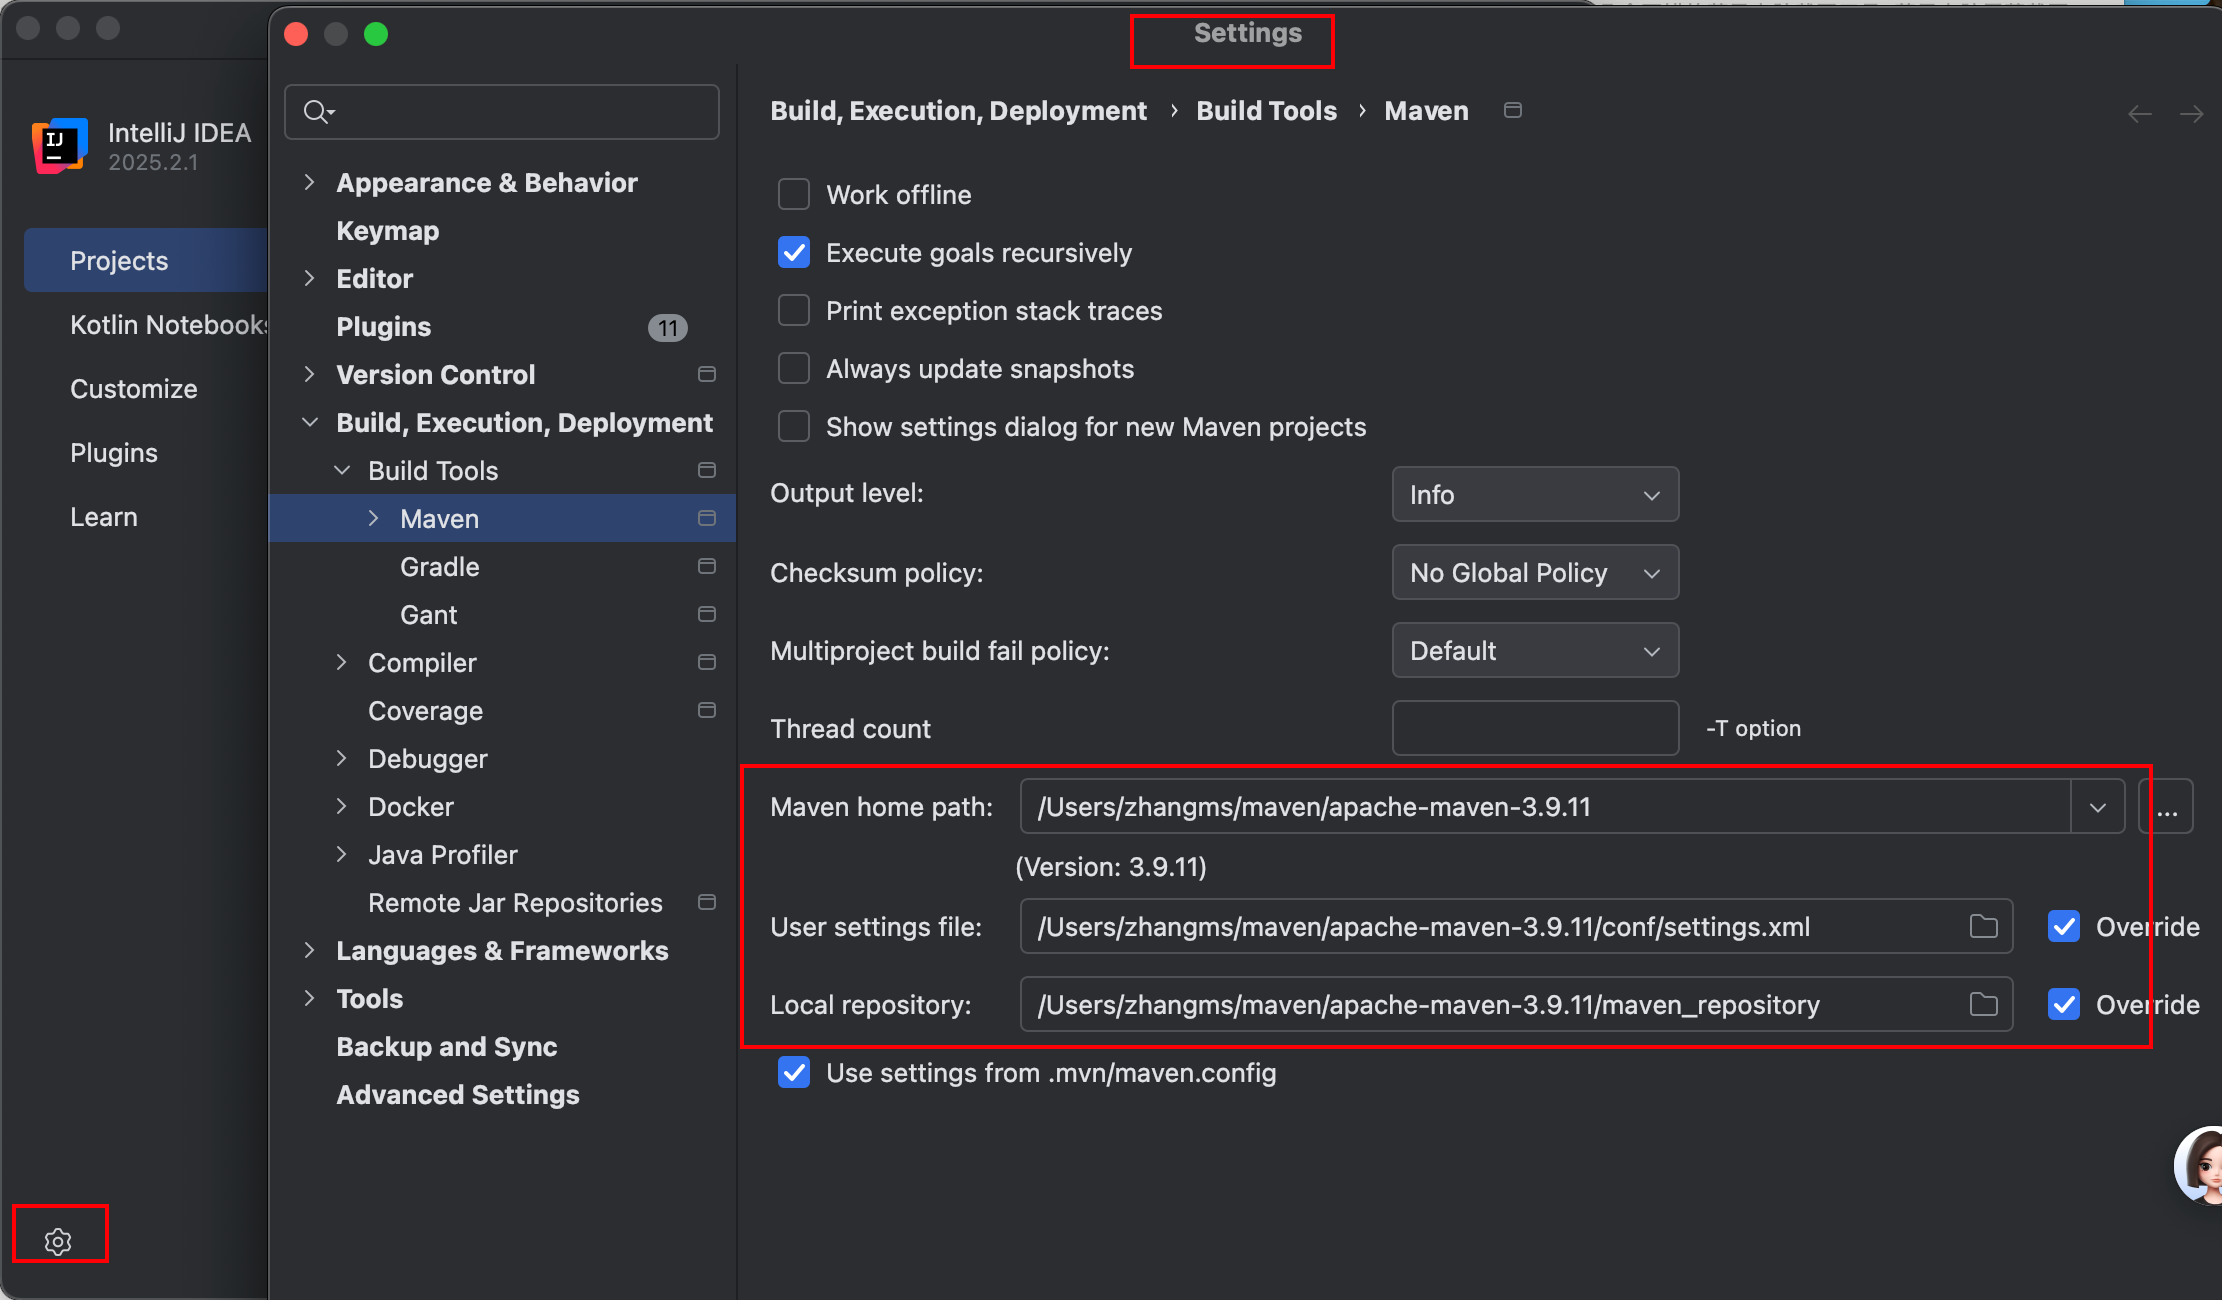Screen dimensions: 2222x1300
Task: Click the Thread count input field
Action: pyautogui.click(x=1535, y=728)
